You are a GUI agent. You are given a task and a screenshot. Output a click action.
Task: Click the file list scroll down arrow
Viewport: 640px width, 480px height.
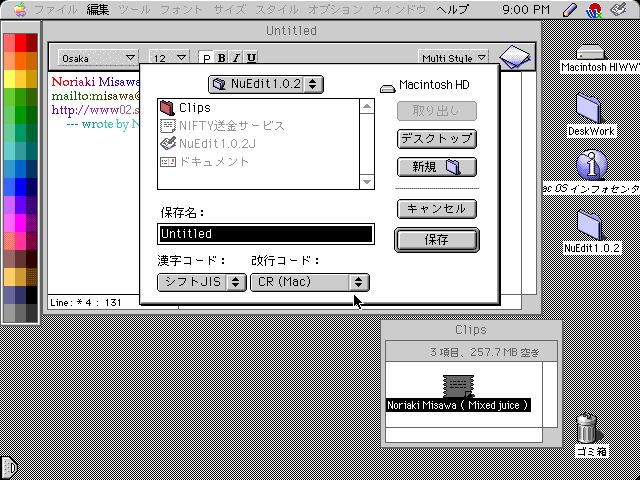pos(367,182)
